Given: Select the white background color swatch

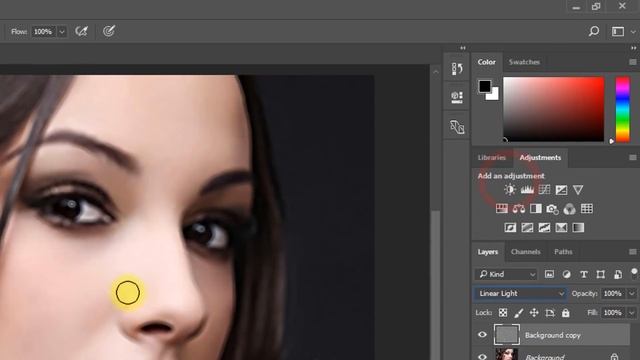Looking at the screenshot, I should tap(493, 95).
